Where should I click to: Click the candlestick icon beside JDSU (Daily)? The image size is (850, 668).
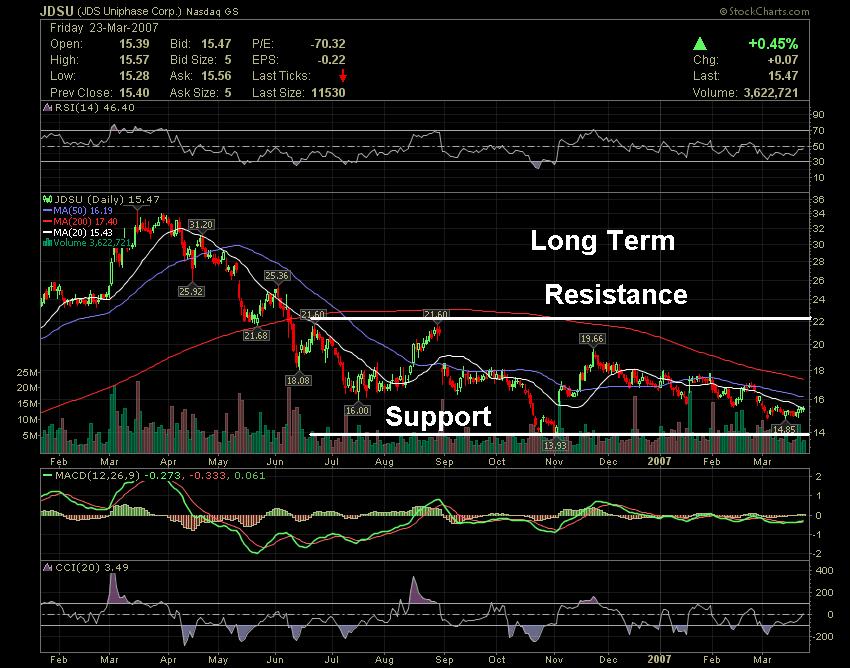click(48, 200)
